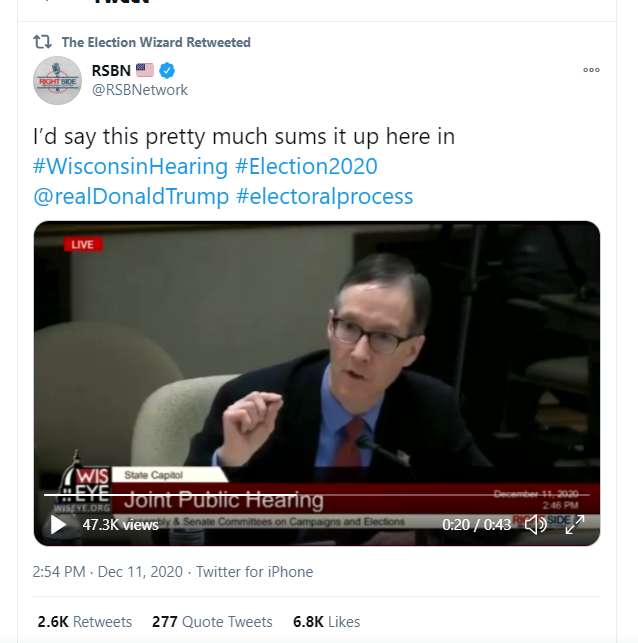Screen dimensions: 638x643
Task: Click the RSBN display name
Action: tap(111, 70)
